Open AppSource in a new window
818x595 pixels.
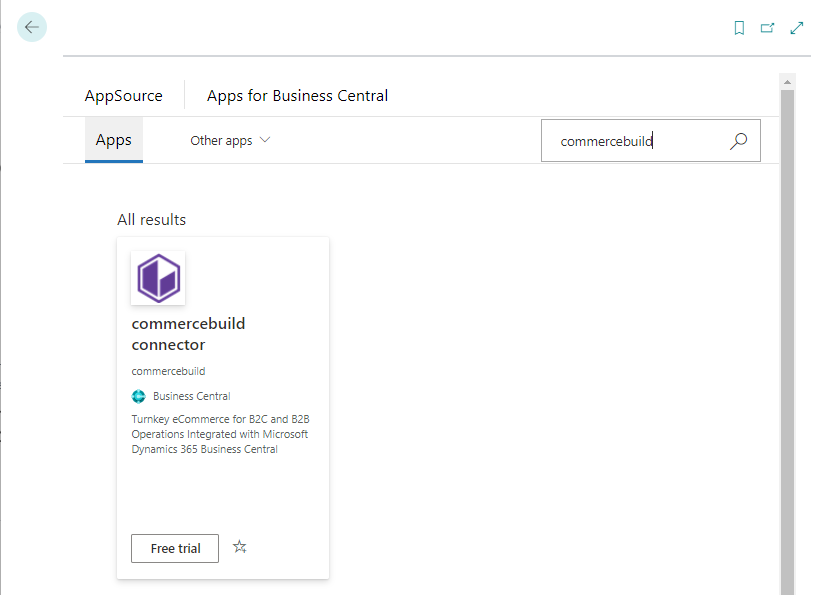click(x=768, y=27)
